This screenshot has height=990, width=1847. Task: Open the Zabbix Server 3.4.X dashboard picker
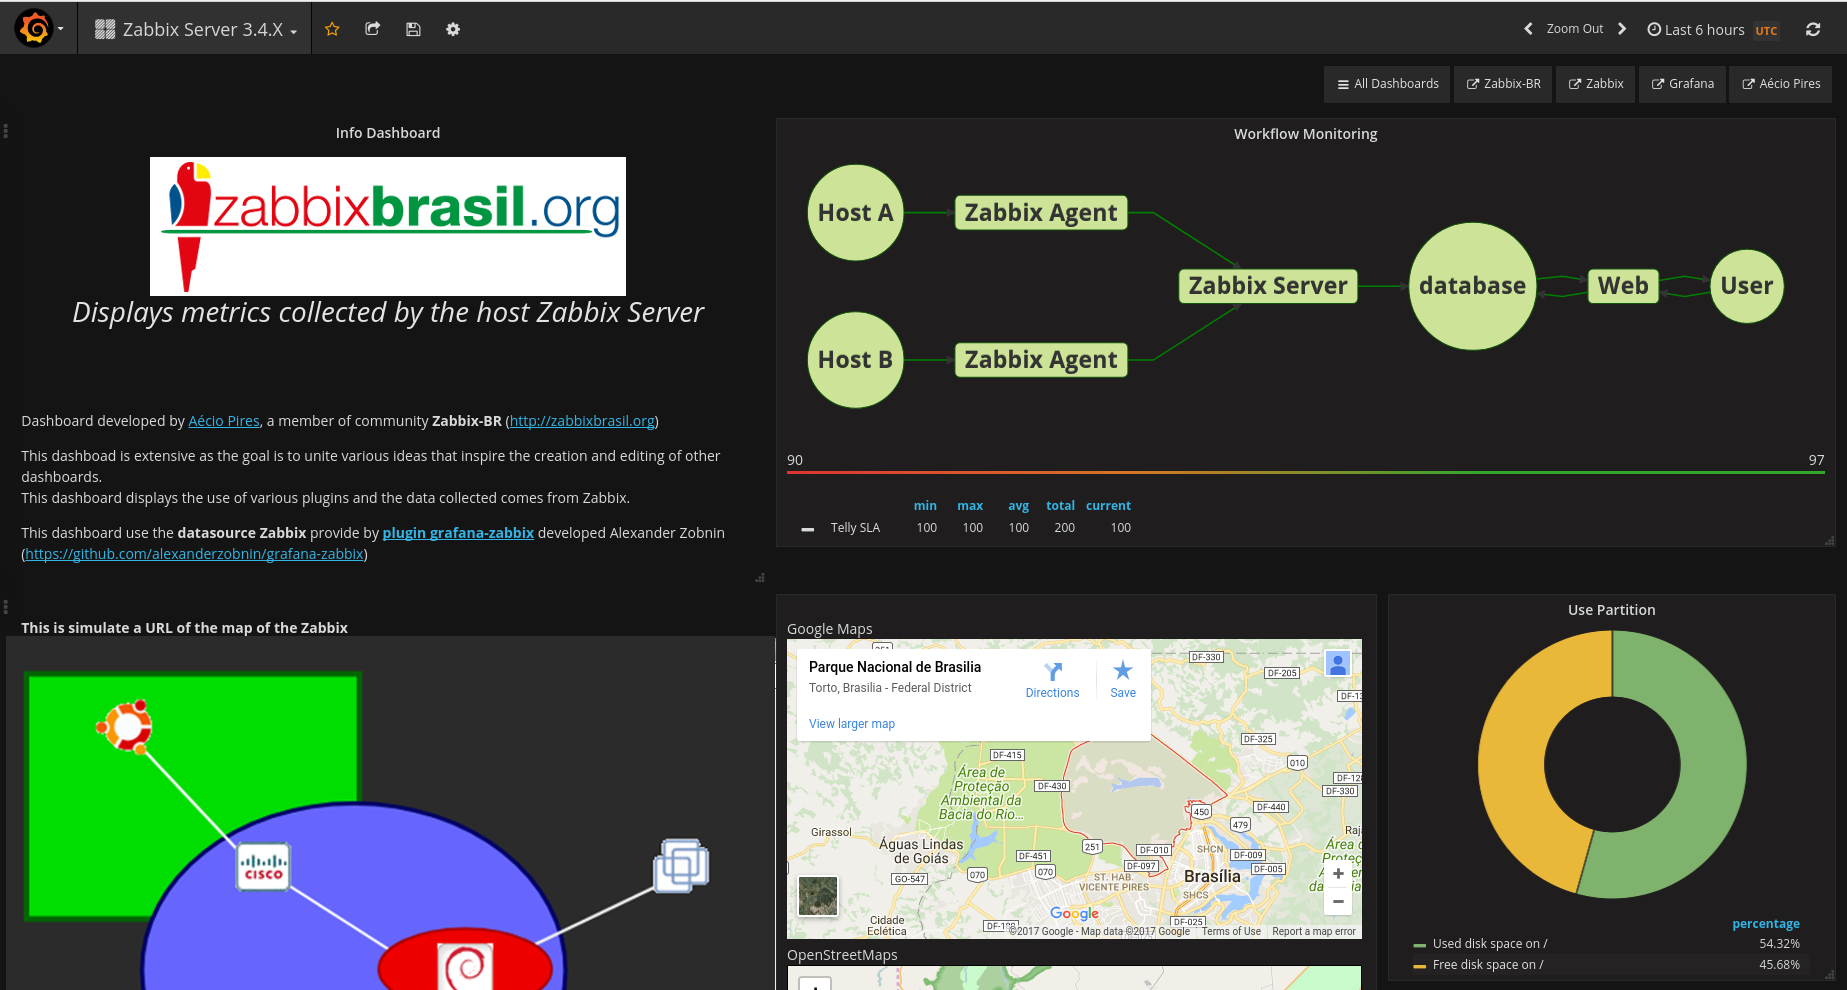click(196, 29)
